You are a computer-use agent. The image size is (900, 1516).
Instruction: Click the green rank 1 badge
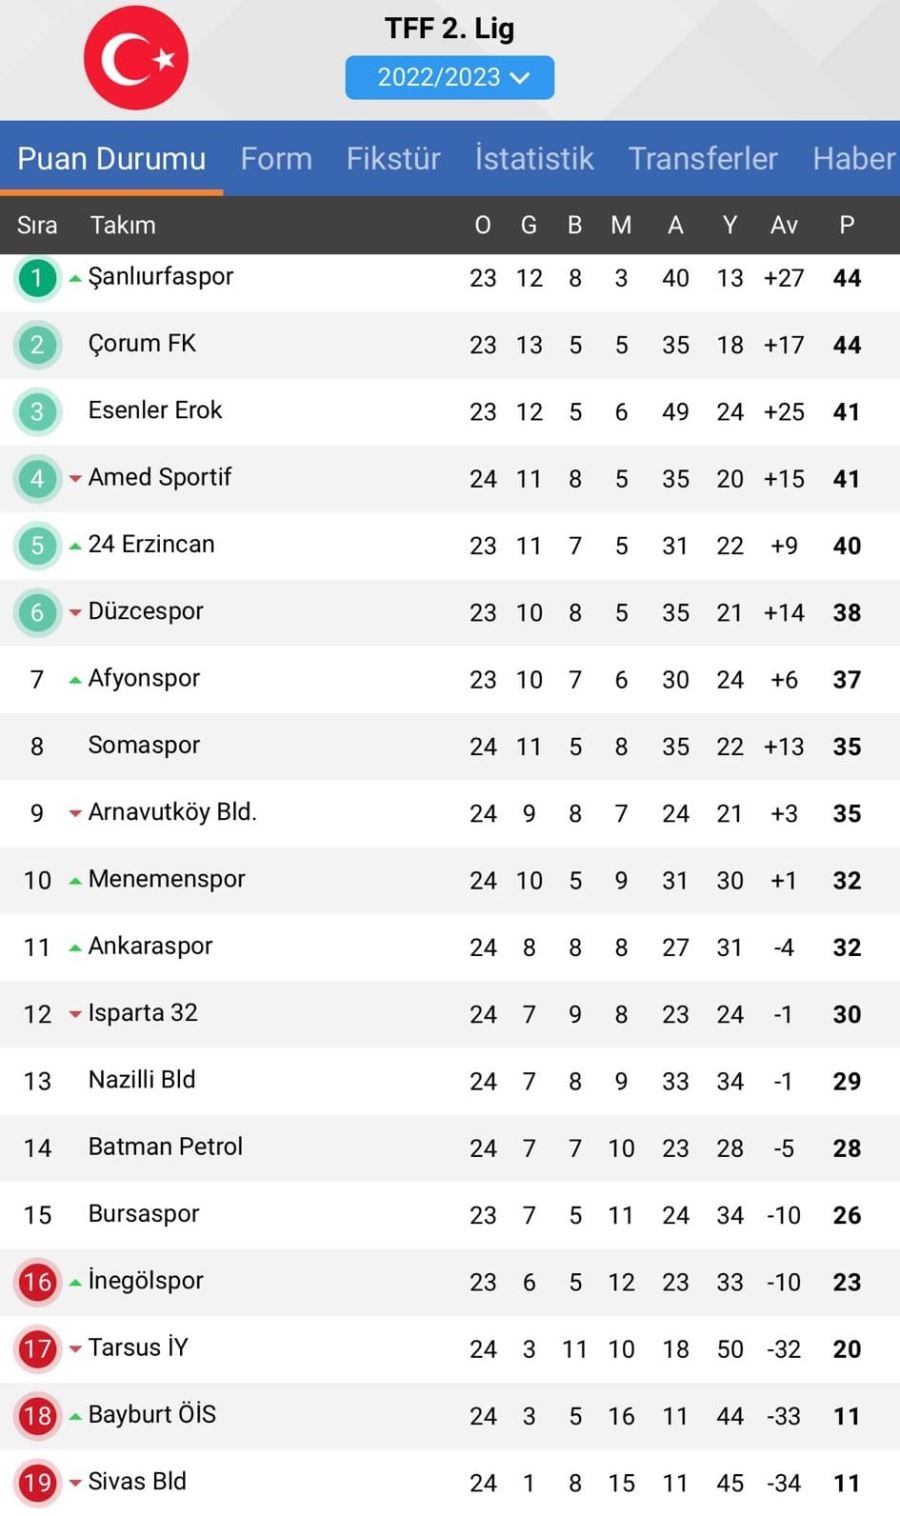coord(37,278)
